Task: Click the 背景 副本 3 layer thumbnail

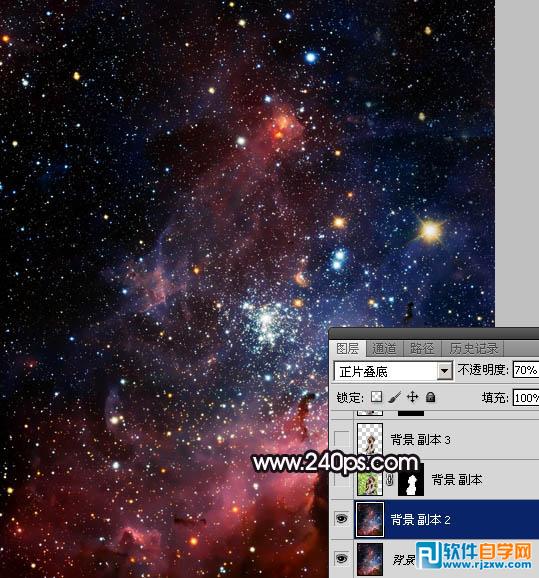Action: pyautogui.click(x=370, y=439)
